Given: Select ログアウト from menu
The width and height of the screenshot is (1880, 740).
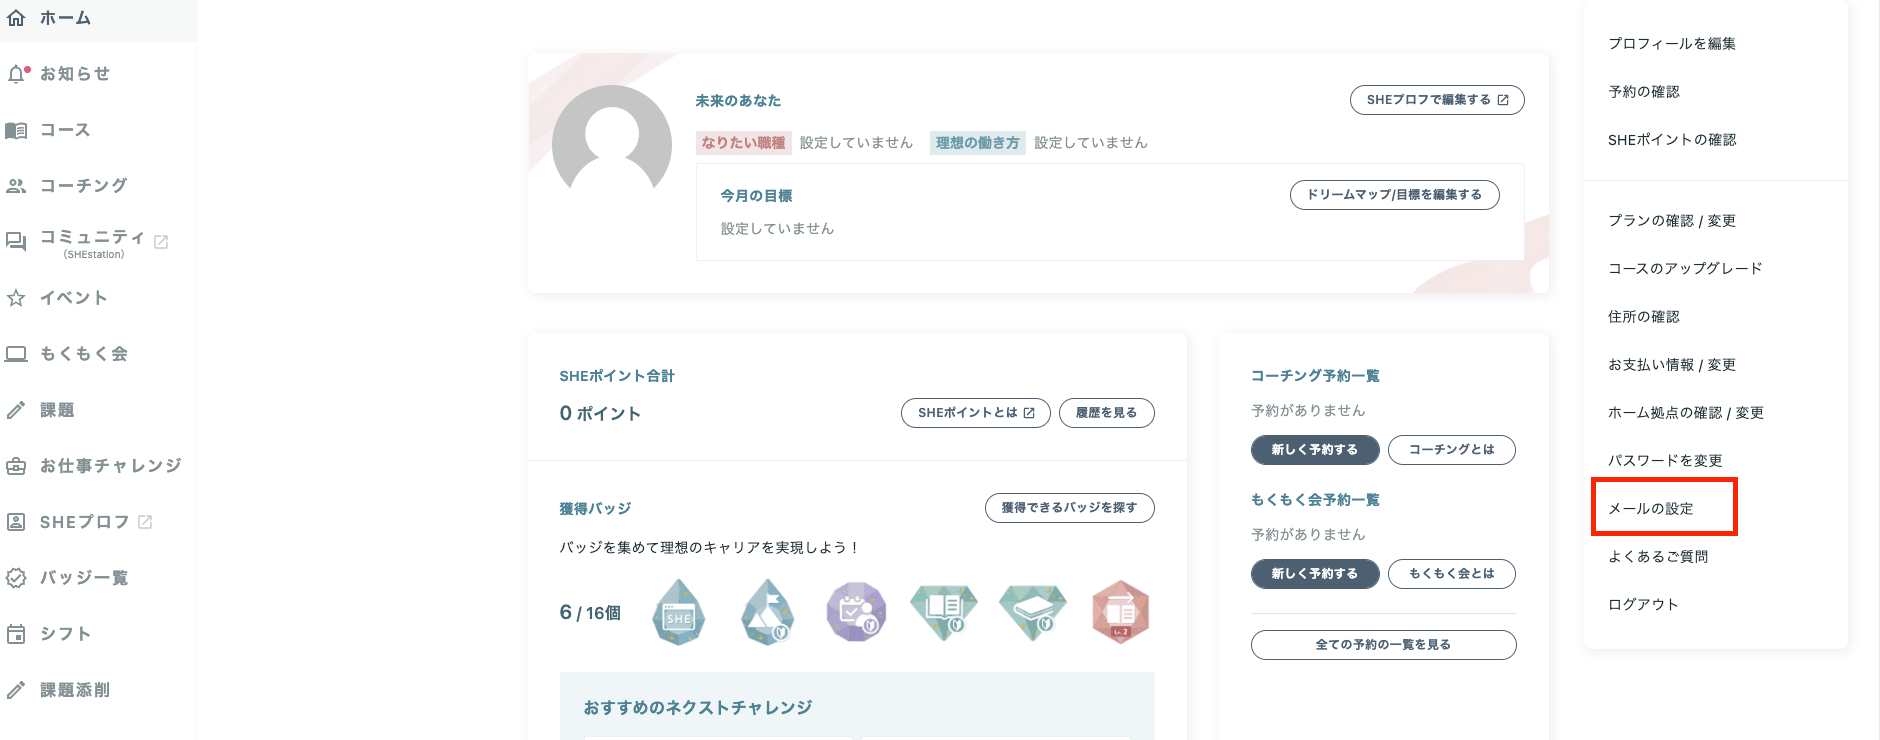Looking at the screenshot, I should click(1643, 604).
